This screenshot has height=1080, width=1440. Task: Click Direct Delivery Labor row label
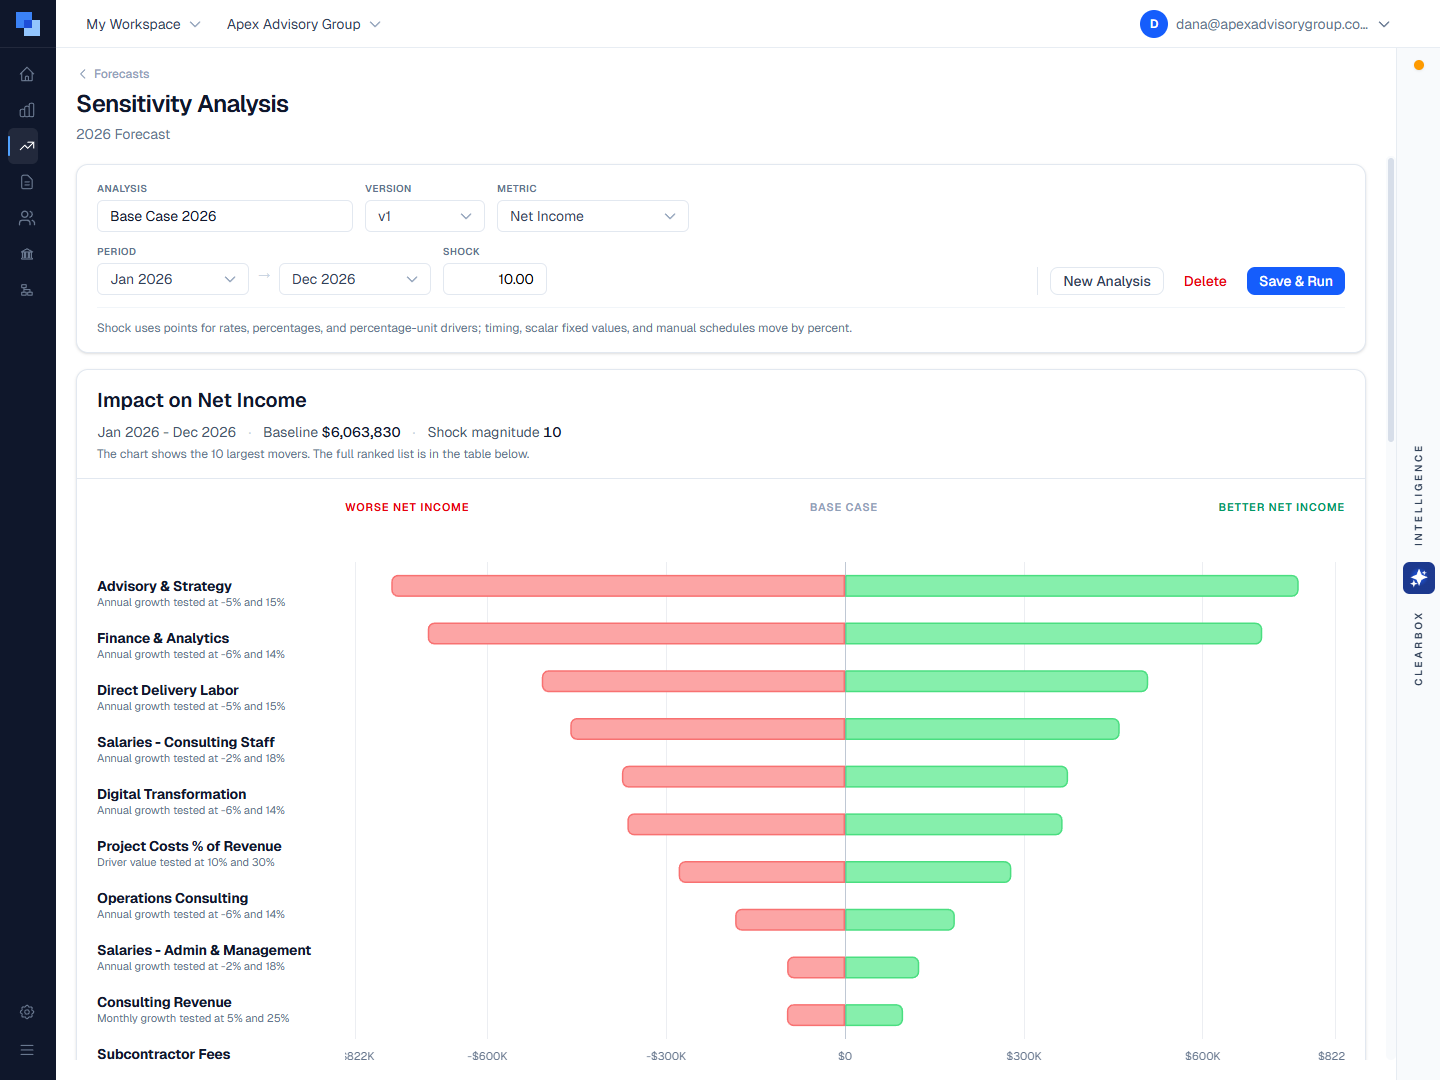(168, 690)
